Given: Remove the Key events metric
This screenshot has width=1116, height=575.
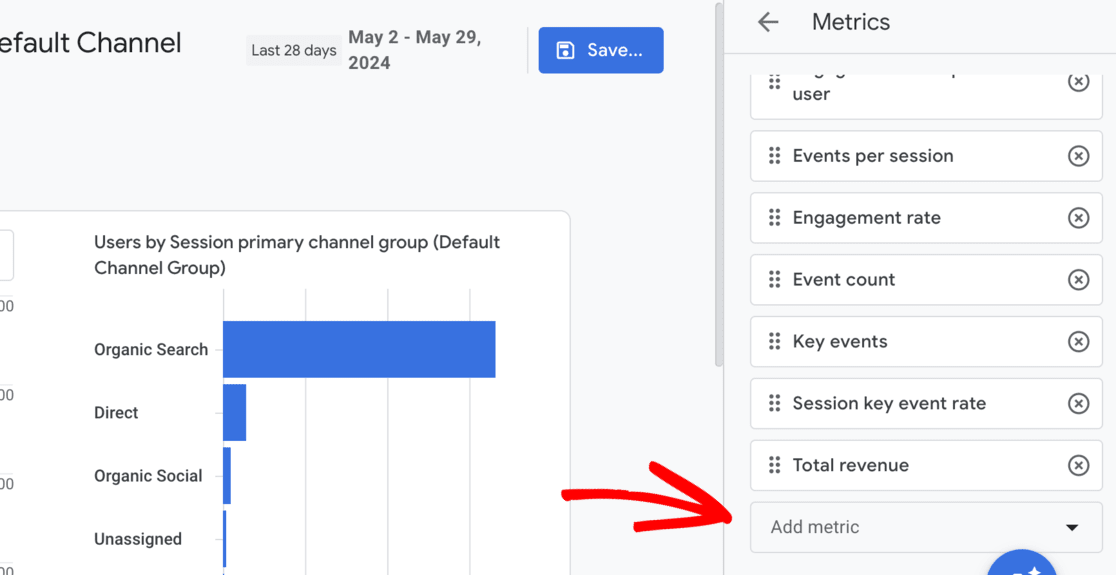Looking at the screenshot, I should pyautogui.click(x=1078, y=342).
